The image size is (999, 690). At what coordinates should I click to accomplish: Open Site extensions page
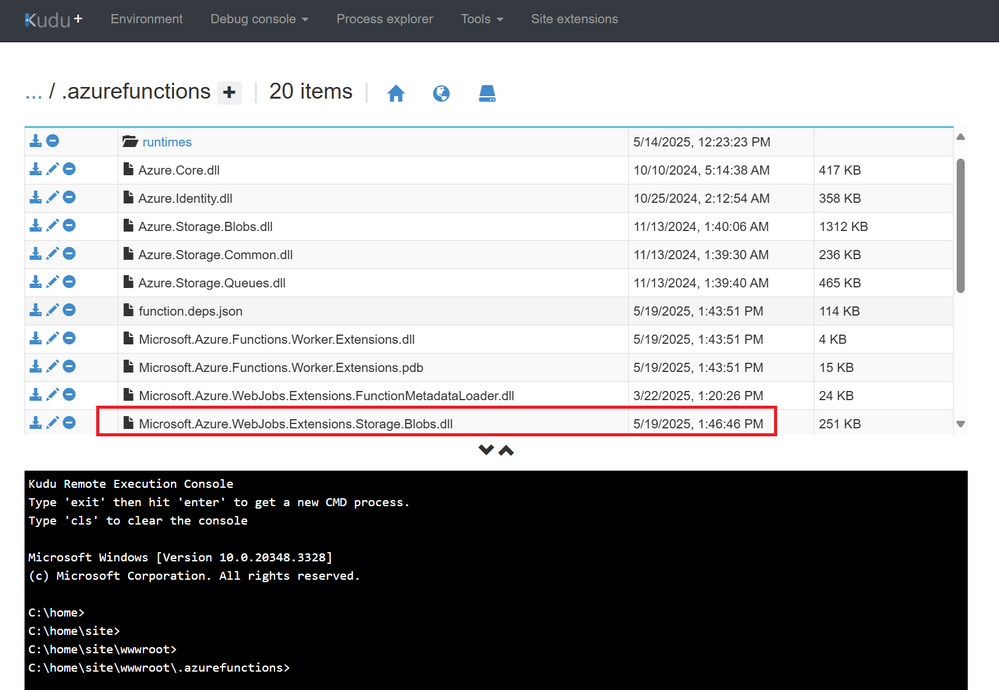(575, 19)
